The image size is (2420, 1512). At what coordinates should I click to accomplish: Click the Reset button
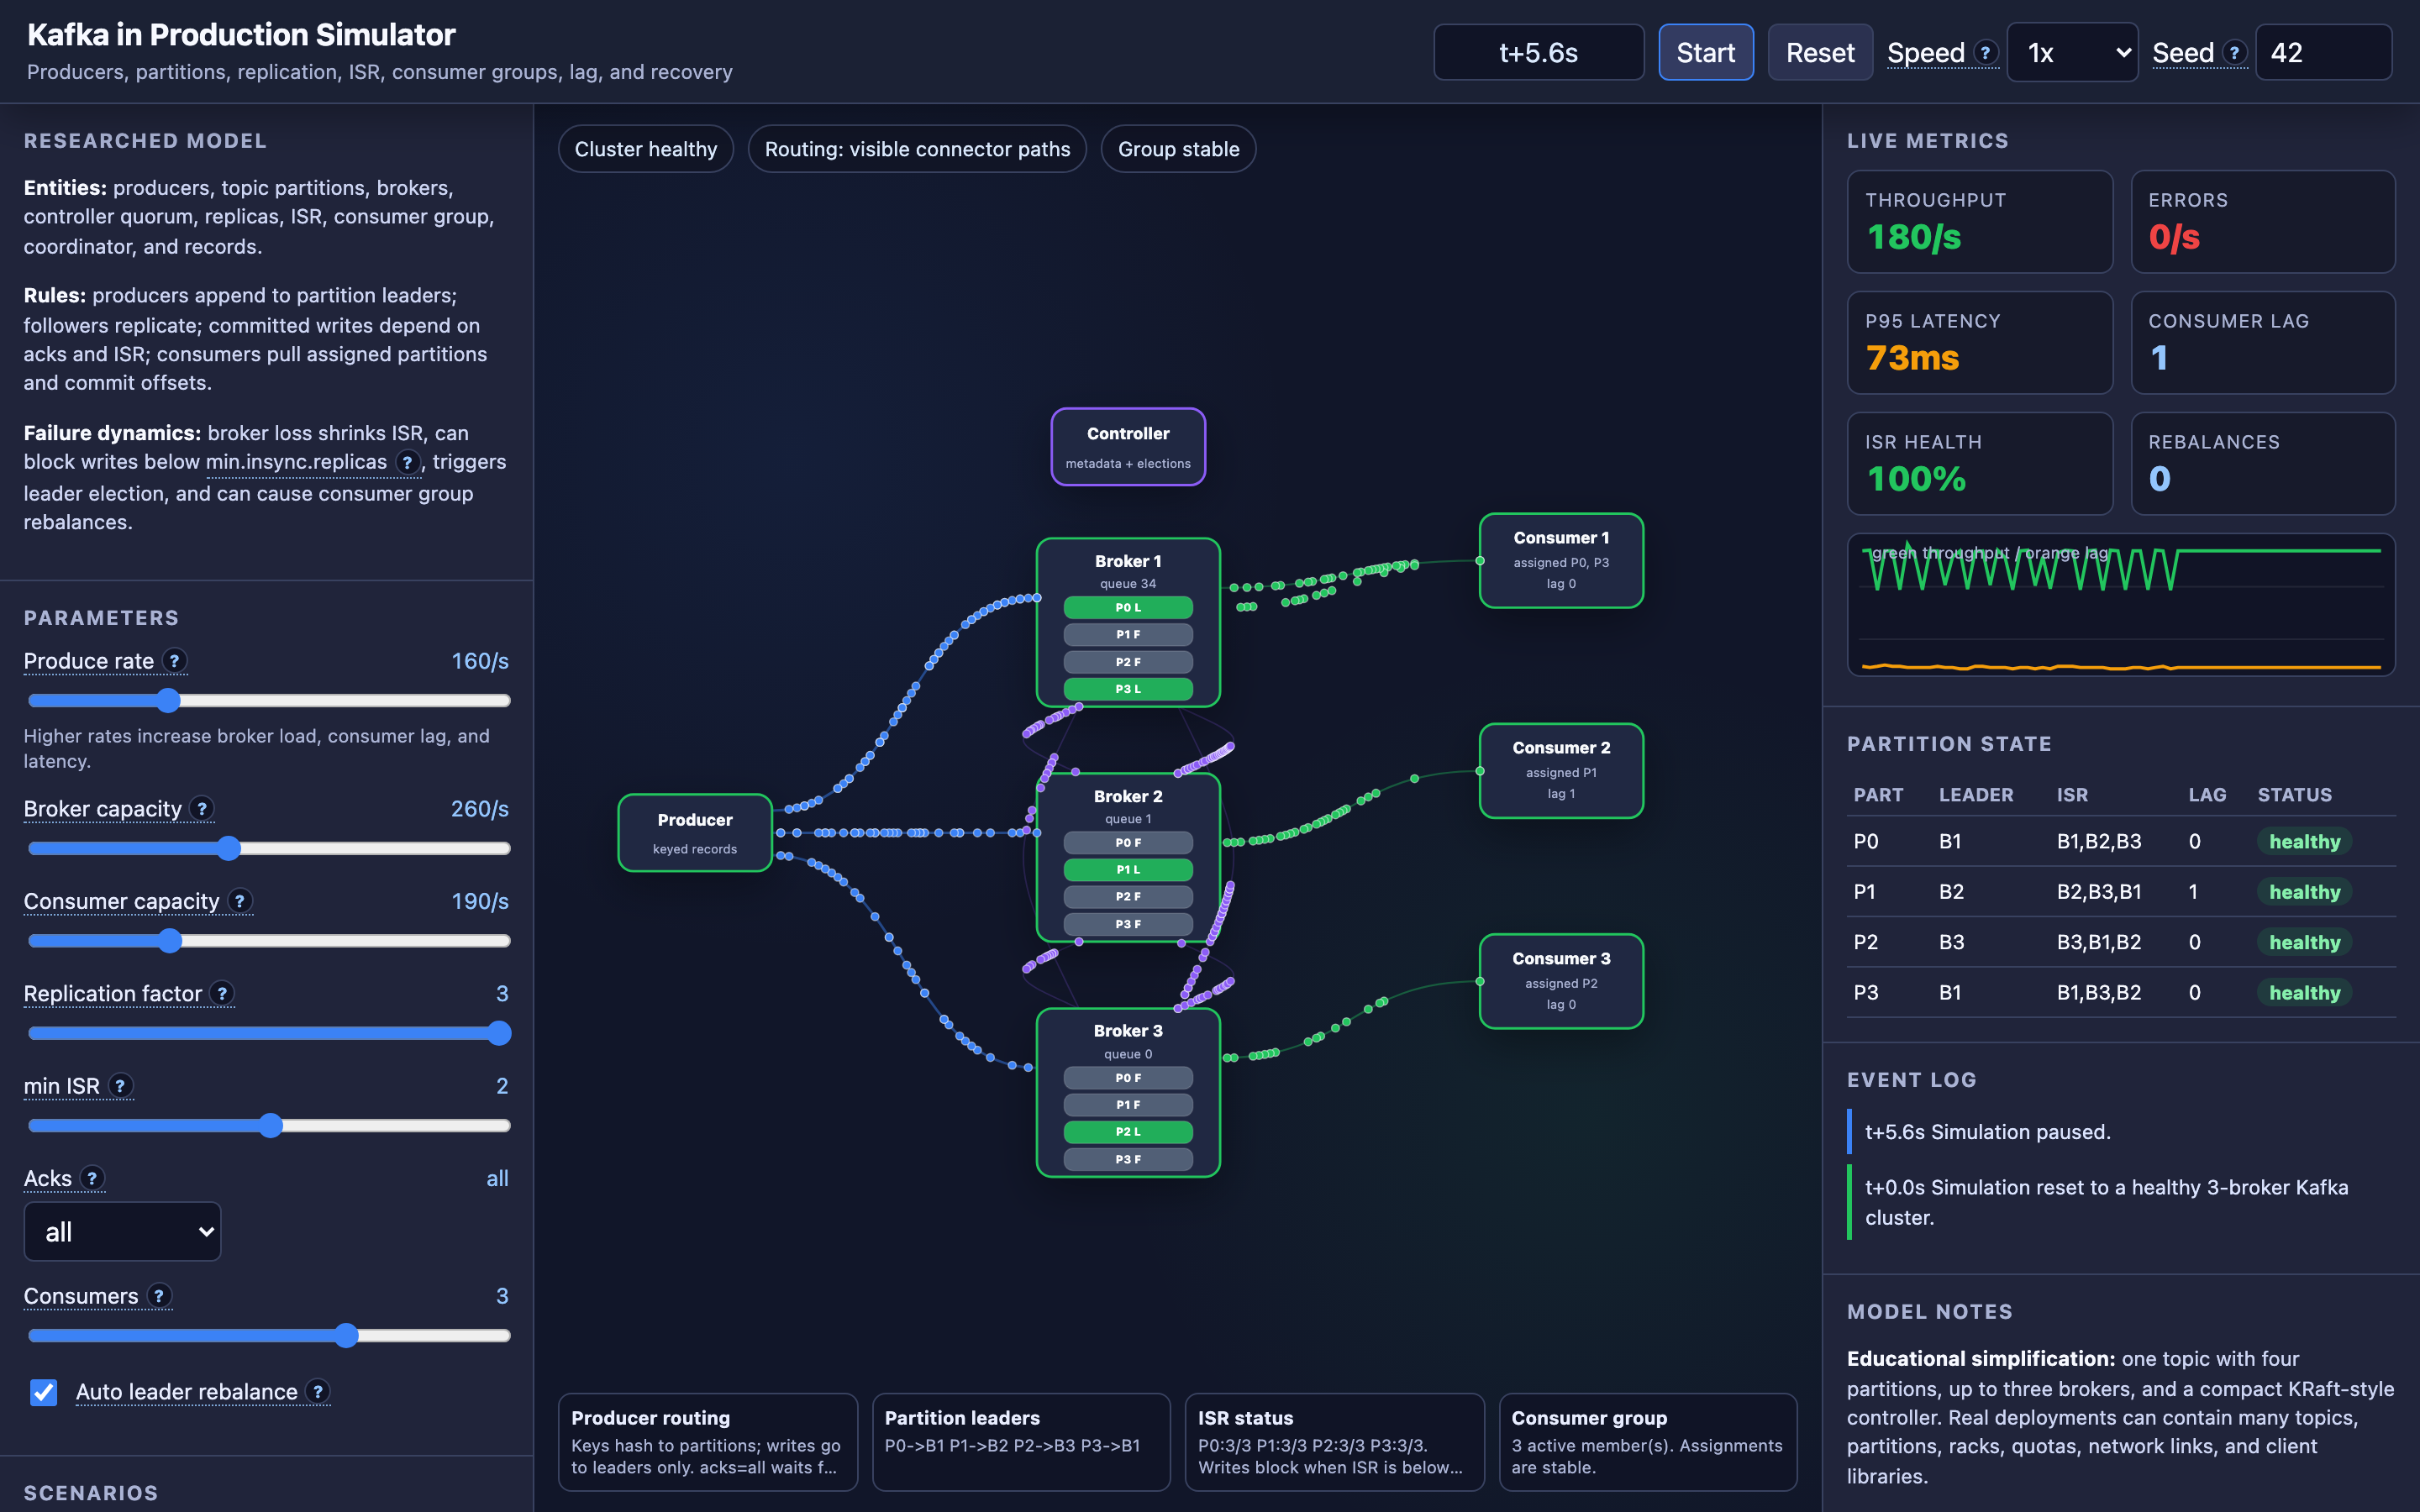tap(1820, 52)
